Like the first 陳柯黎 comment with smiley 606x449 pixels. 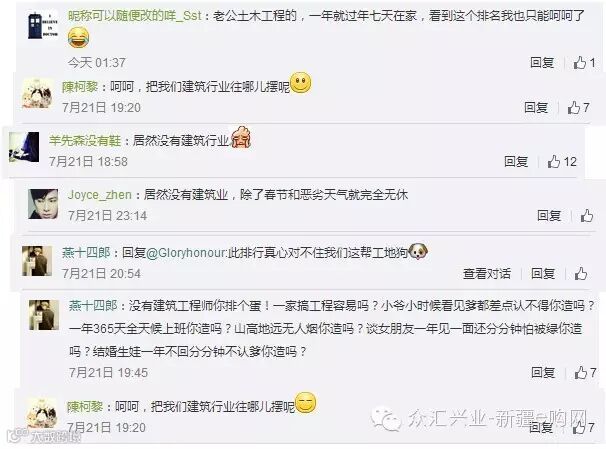[x=578, y=107]
